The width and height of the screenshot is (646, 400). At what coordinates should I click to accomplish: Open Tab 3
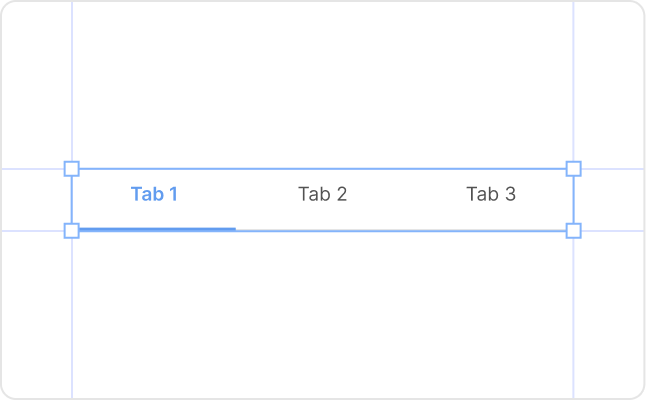[x=491, y=194]
